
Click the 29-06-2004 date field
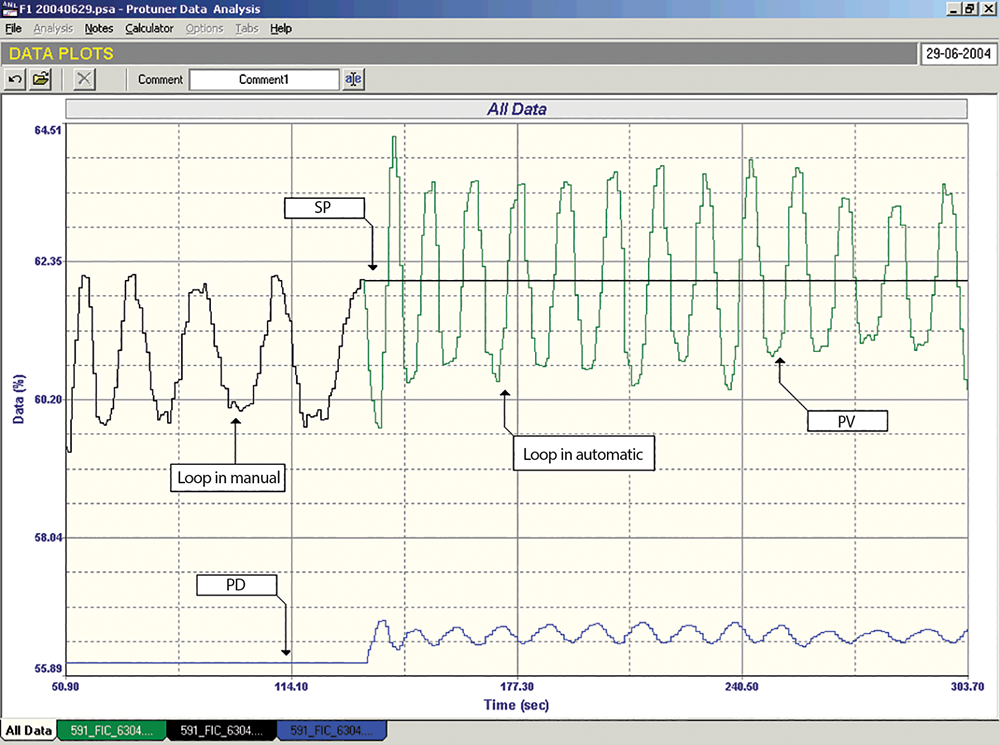(x=958, y=54)
